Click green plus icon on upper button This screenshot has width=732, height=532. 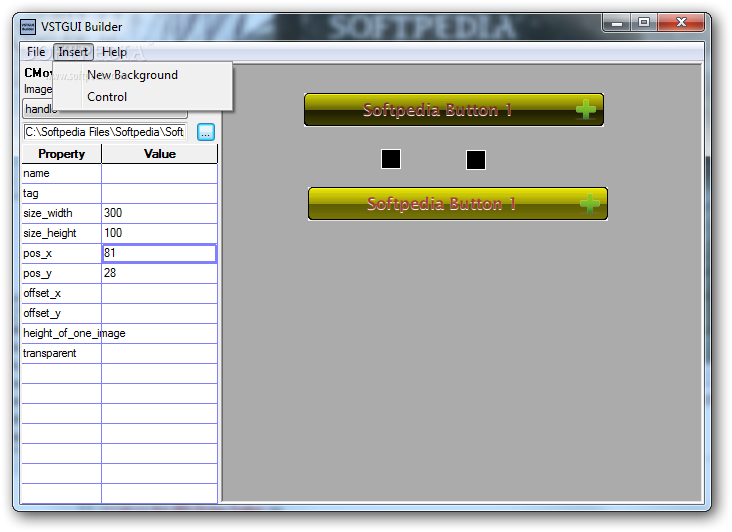tap(585, 110)
